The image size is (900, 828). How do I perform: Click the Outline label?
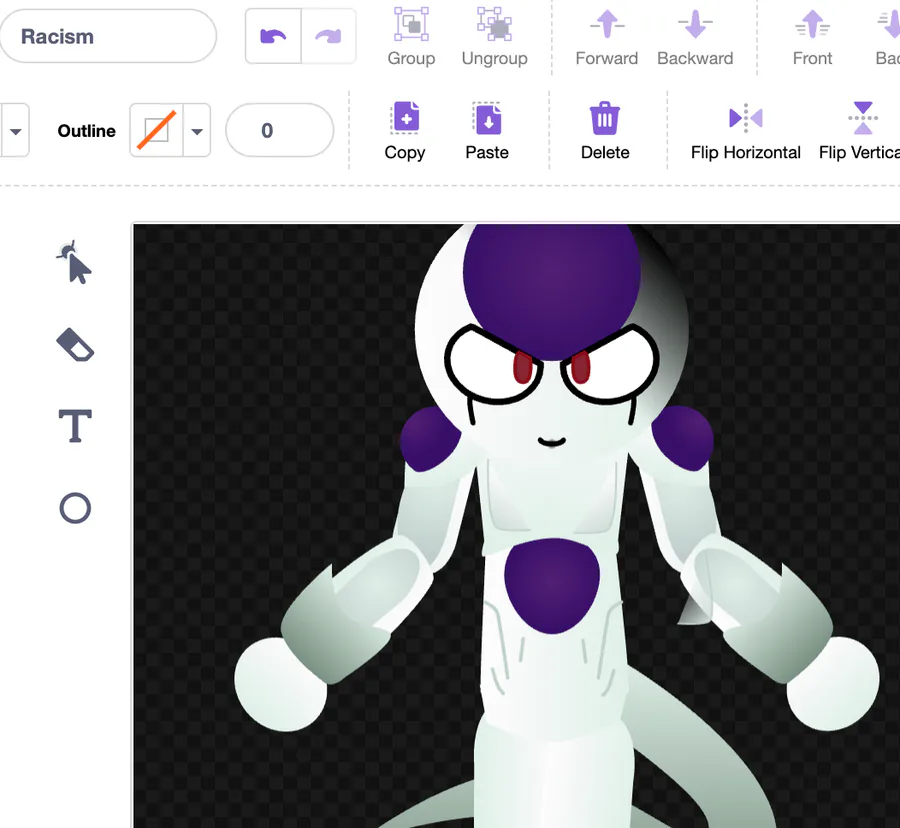click(87, 131)
